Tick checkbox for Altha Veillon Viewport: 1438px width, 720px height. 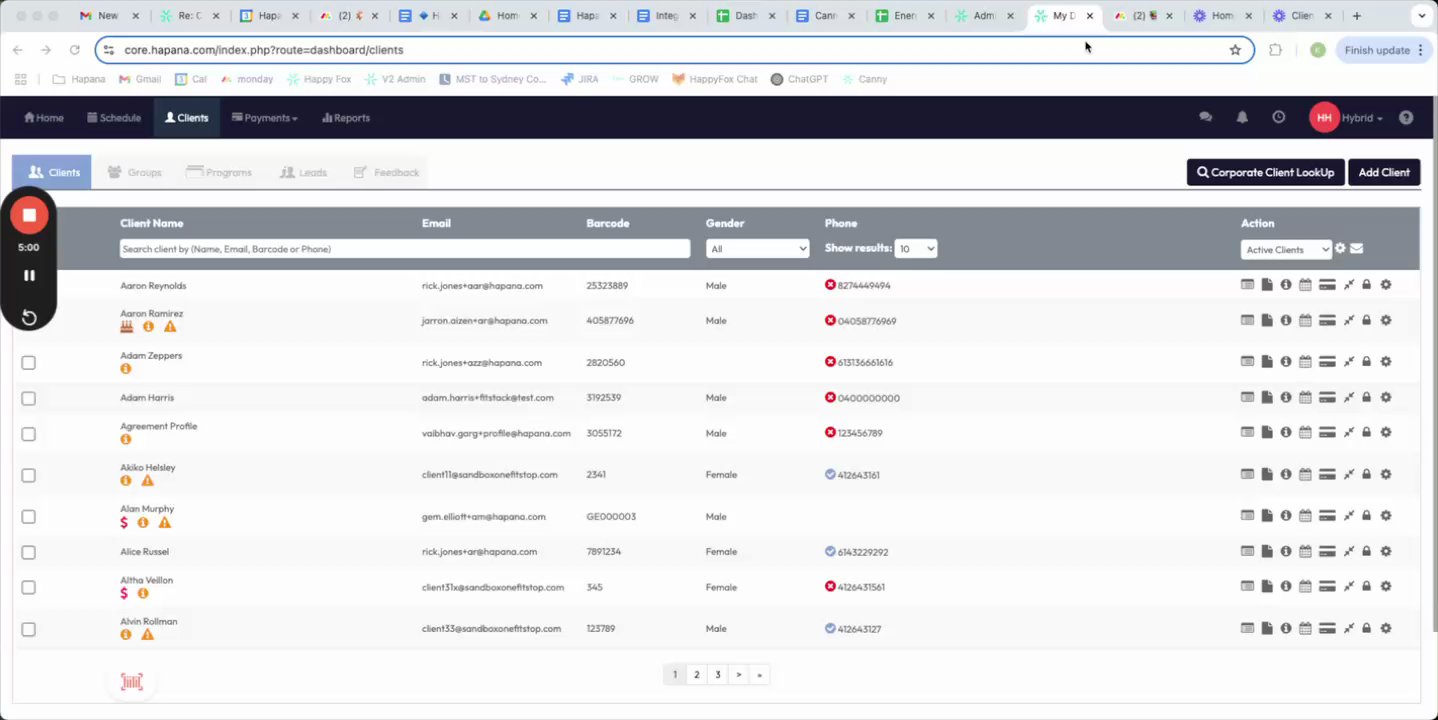tap(28, 588)
